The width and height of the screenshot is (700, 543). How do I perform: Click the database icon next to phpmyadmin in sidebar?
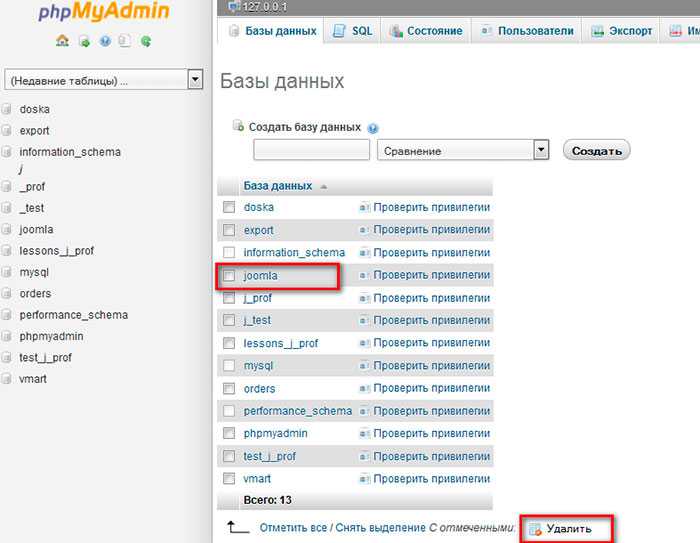[6, 336]
